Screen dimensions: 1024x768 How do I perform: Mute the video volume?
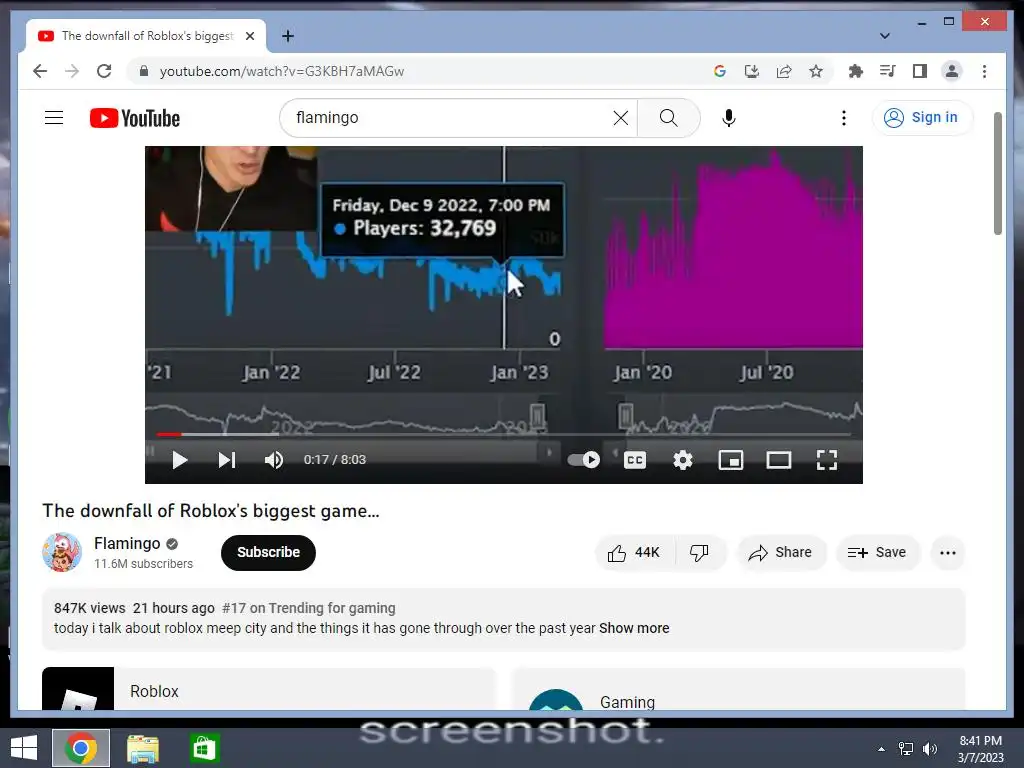(x=274, y=460)
